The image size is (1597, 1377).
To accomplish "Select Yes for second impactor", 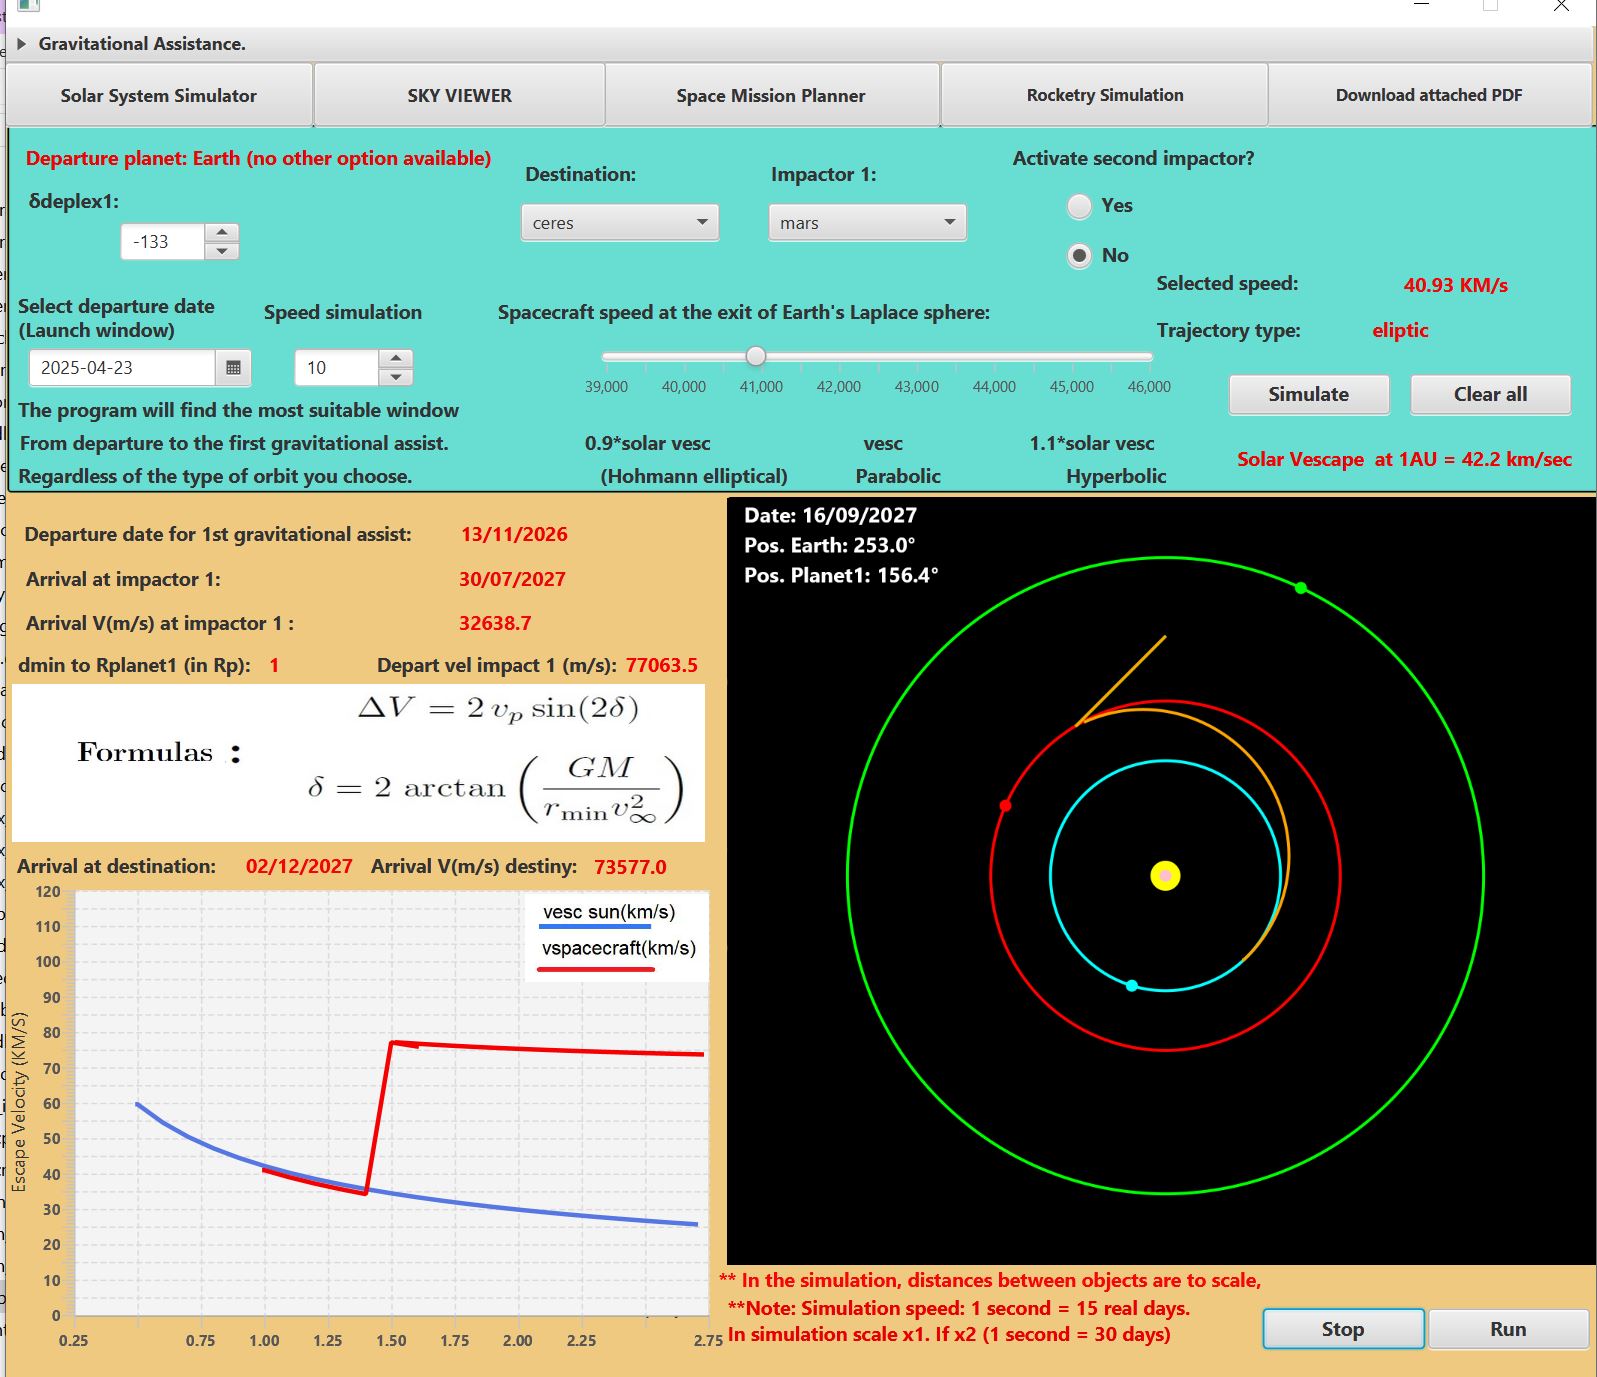I will point(1079,206).
